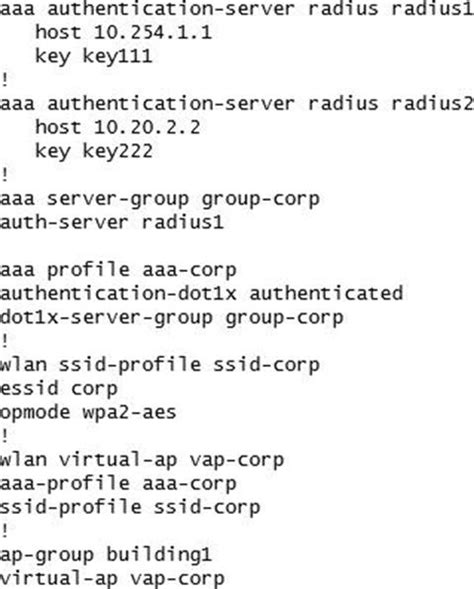Click the ap-group building1 line
The height and width of the screenshot is (589, 474).
click(106, 555)
